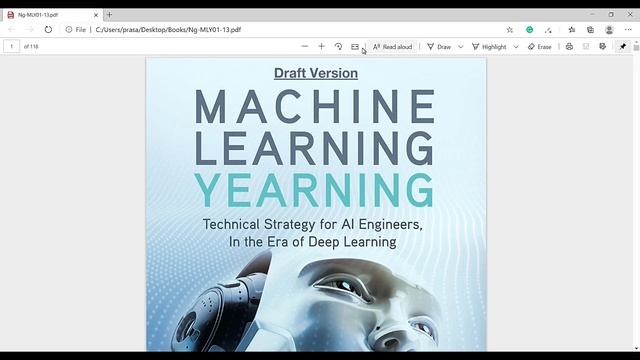Click the greyed-out Save icon
The width and height of the screenshot is (640, 360).
click(586, 47)
